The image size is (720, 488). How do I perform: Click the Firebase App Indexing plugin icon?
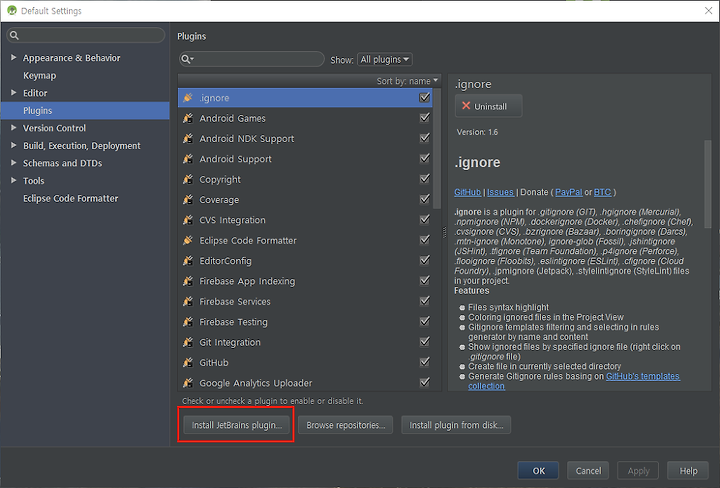[x=188, y=280]
